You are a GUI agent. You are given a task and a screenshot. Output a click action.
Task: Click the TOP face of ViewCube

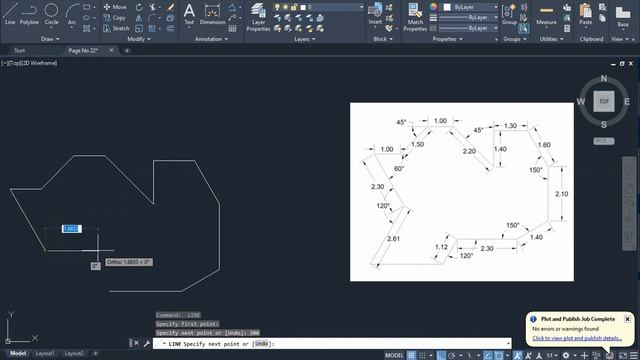(x=604, y=102)
